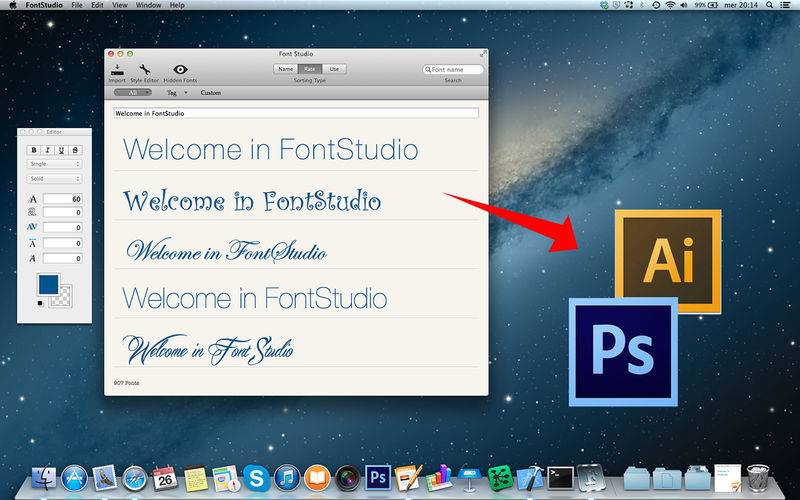Sort fonts by Use

334,69
